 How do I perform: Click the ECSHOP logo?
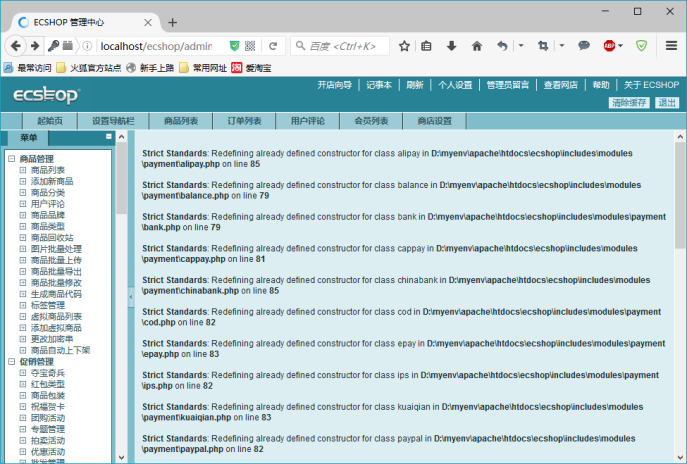[46, 95]
